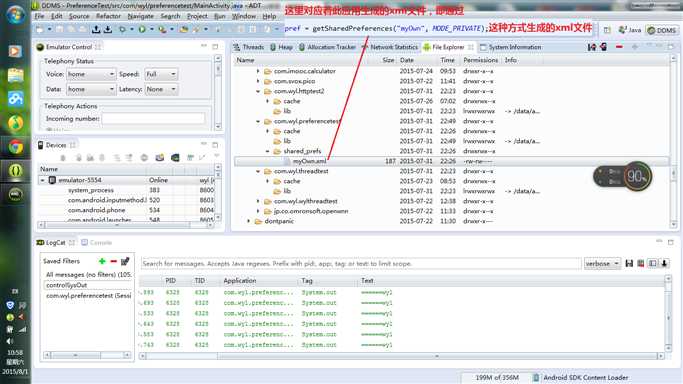Push a file onto the device
The height and width of the screenshot is (384, 683).
coord(604,47)
